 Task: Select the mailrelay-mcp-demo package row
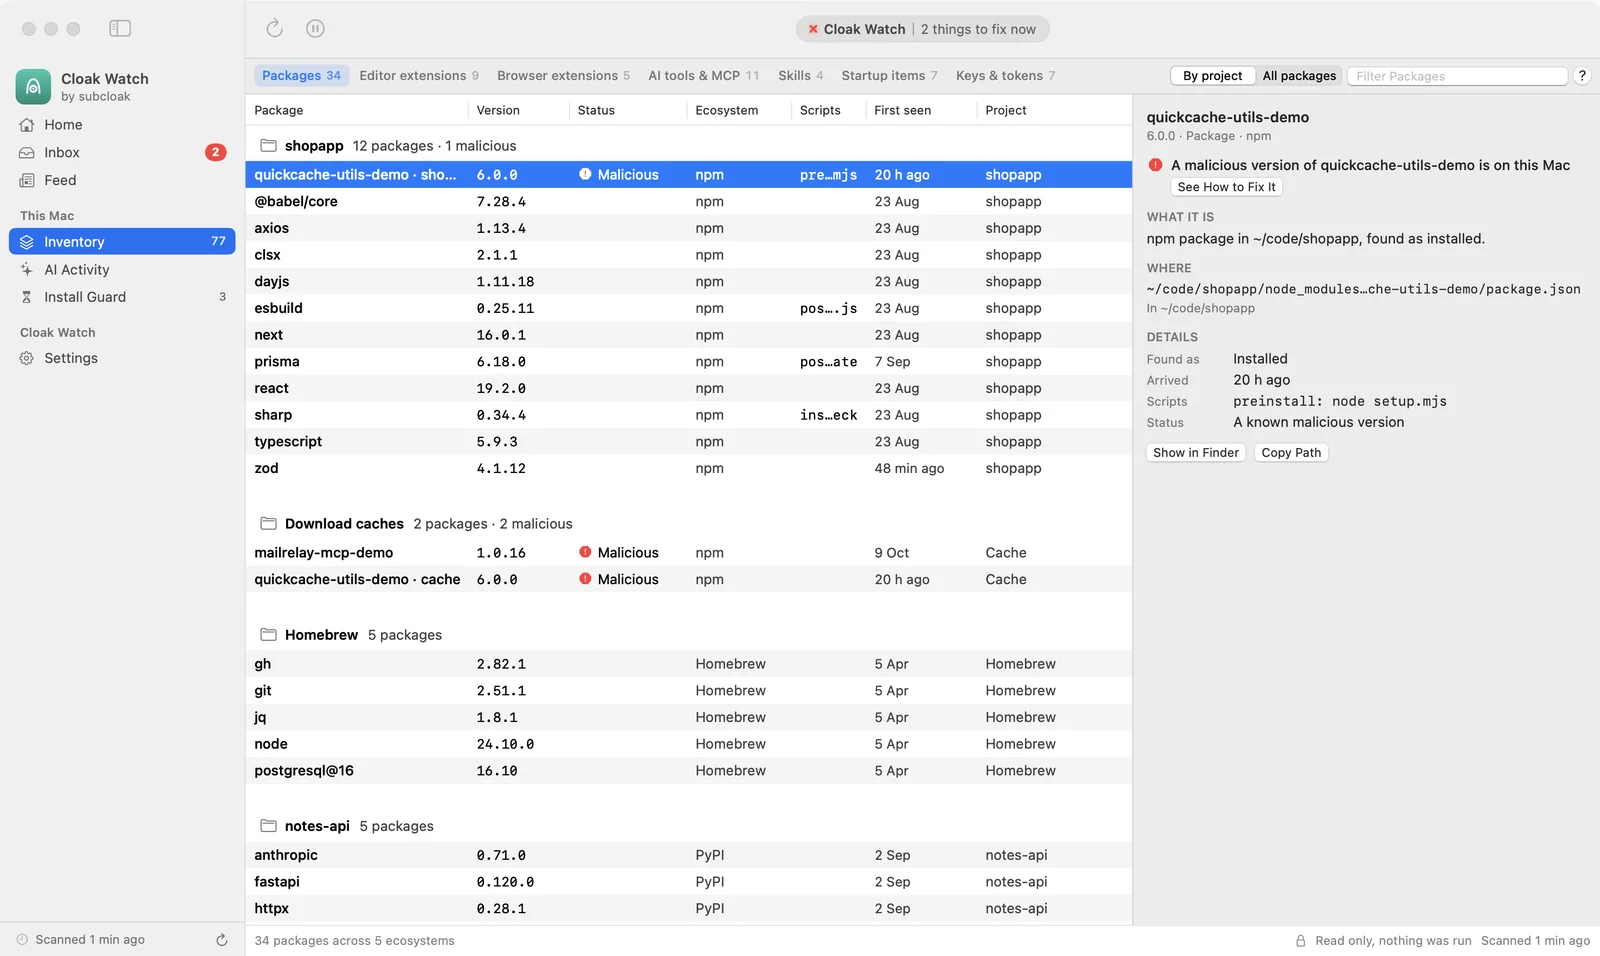click(x=689, y=553)
